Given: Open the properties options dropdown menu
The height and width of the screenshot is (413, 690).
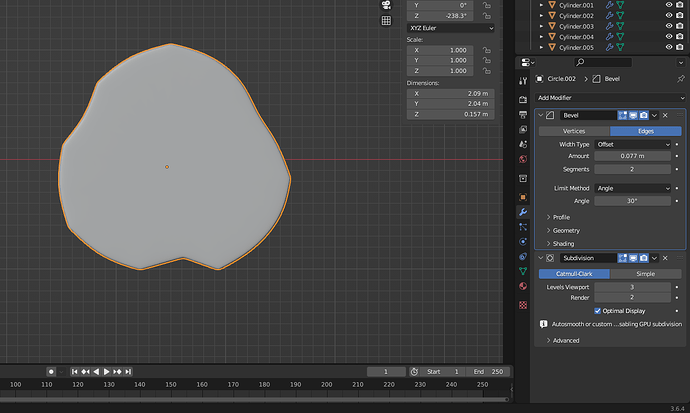Looking at the screenshot, I should (681, 62).
